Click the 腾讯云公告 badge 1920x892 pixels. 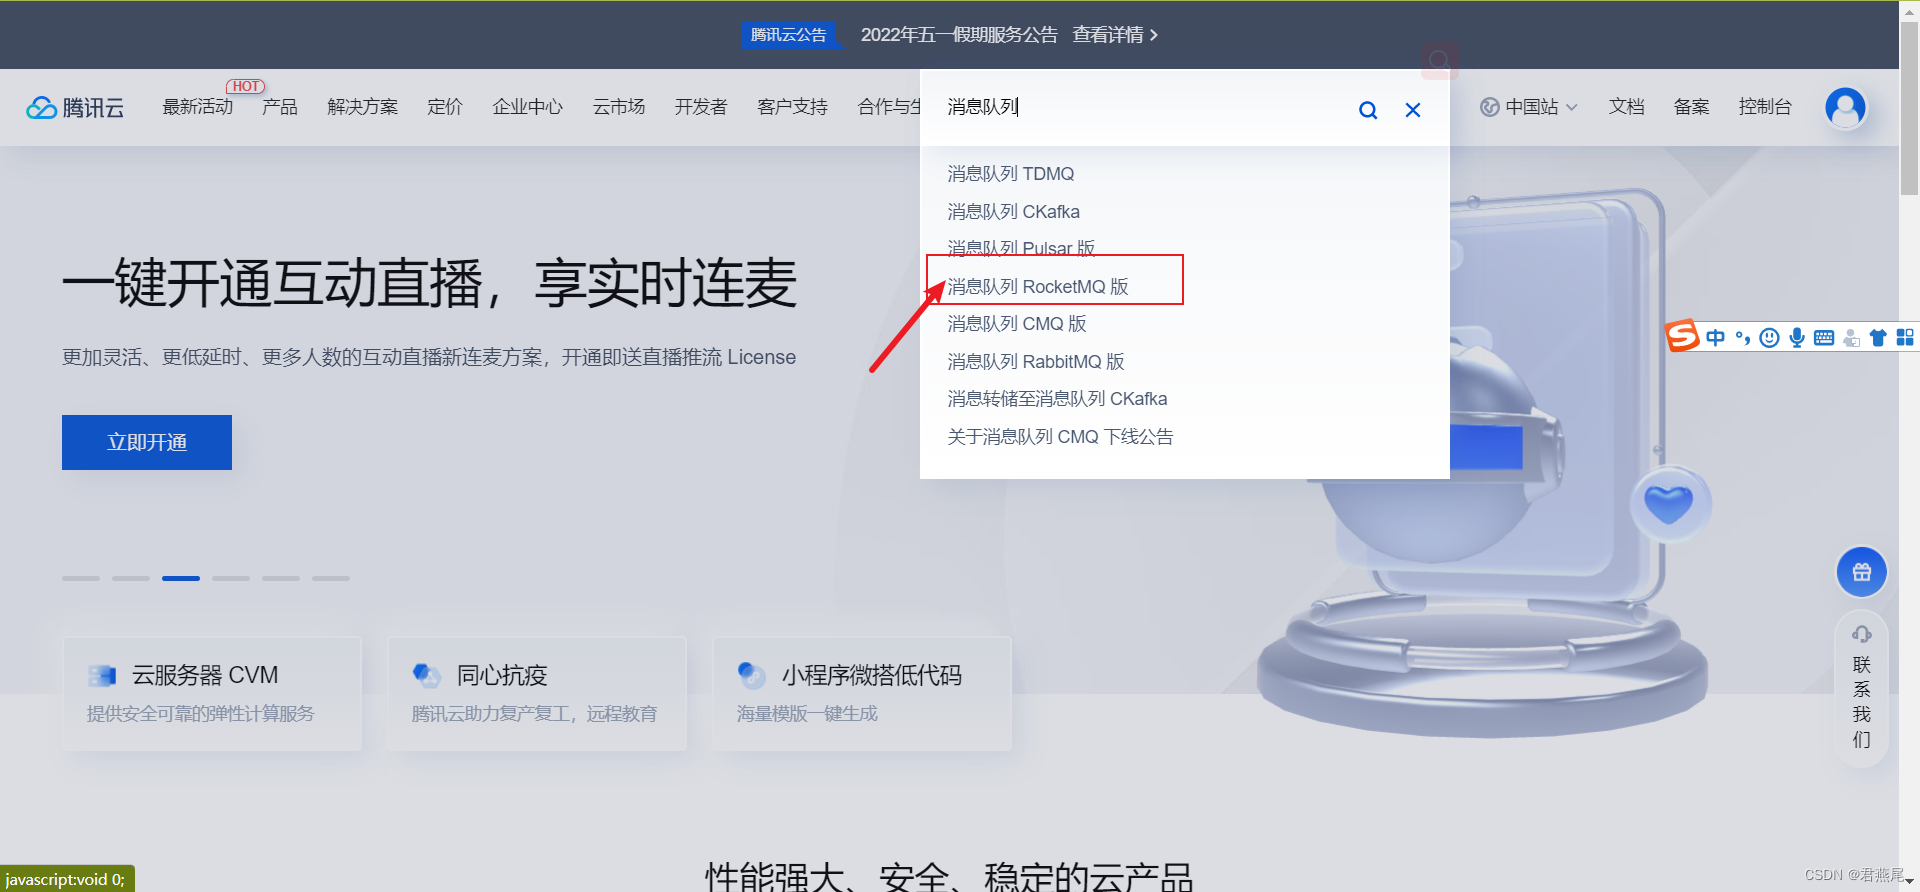tap(788, 35)
